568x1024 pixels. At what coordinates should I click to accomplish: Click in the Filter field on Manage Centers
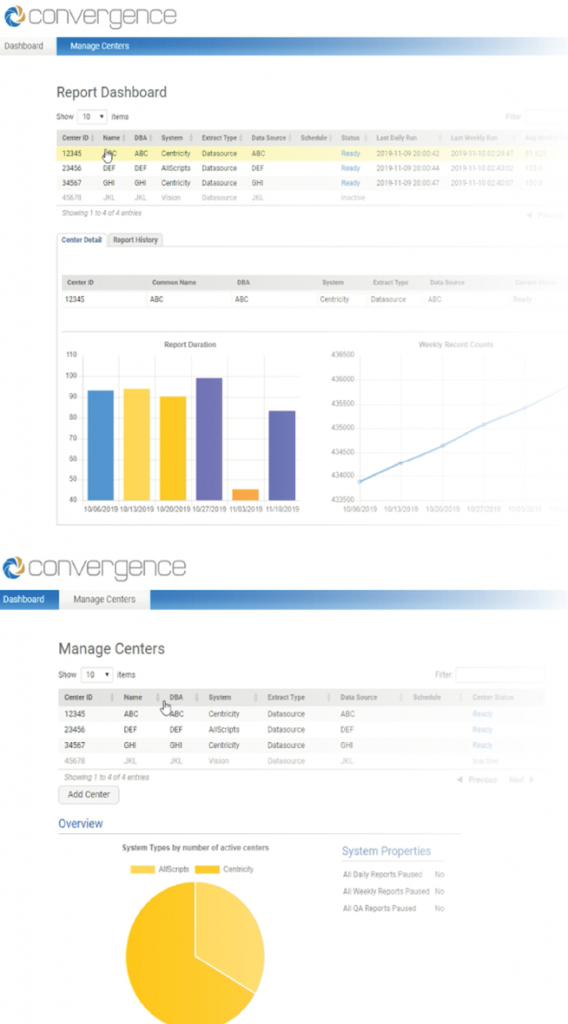[500, 675]
